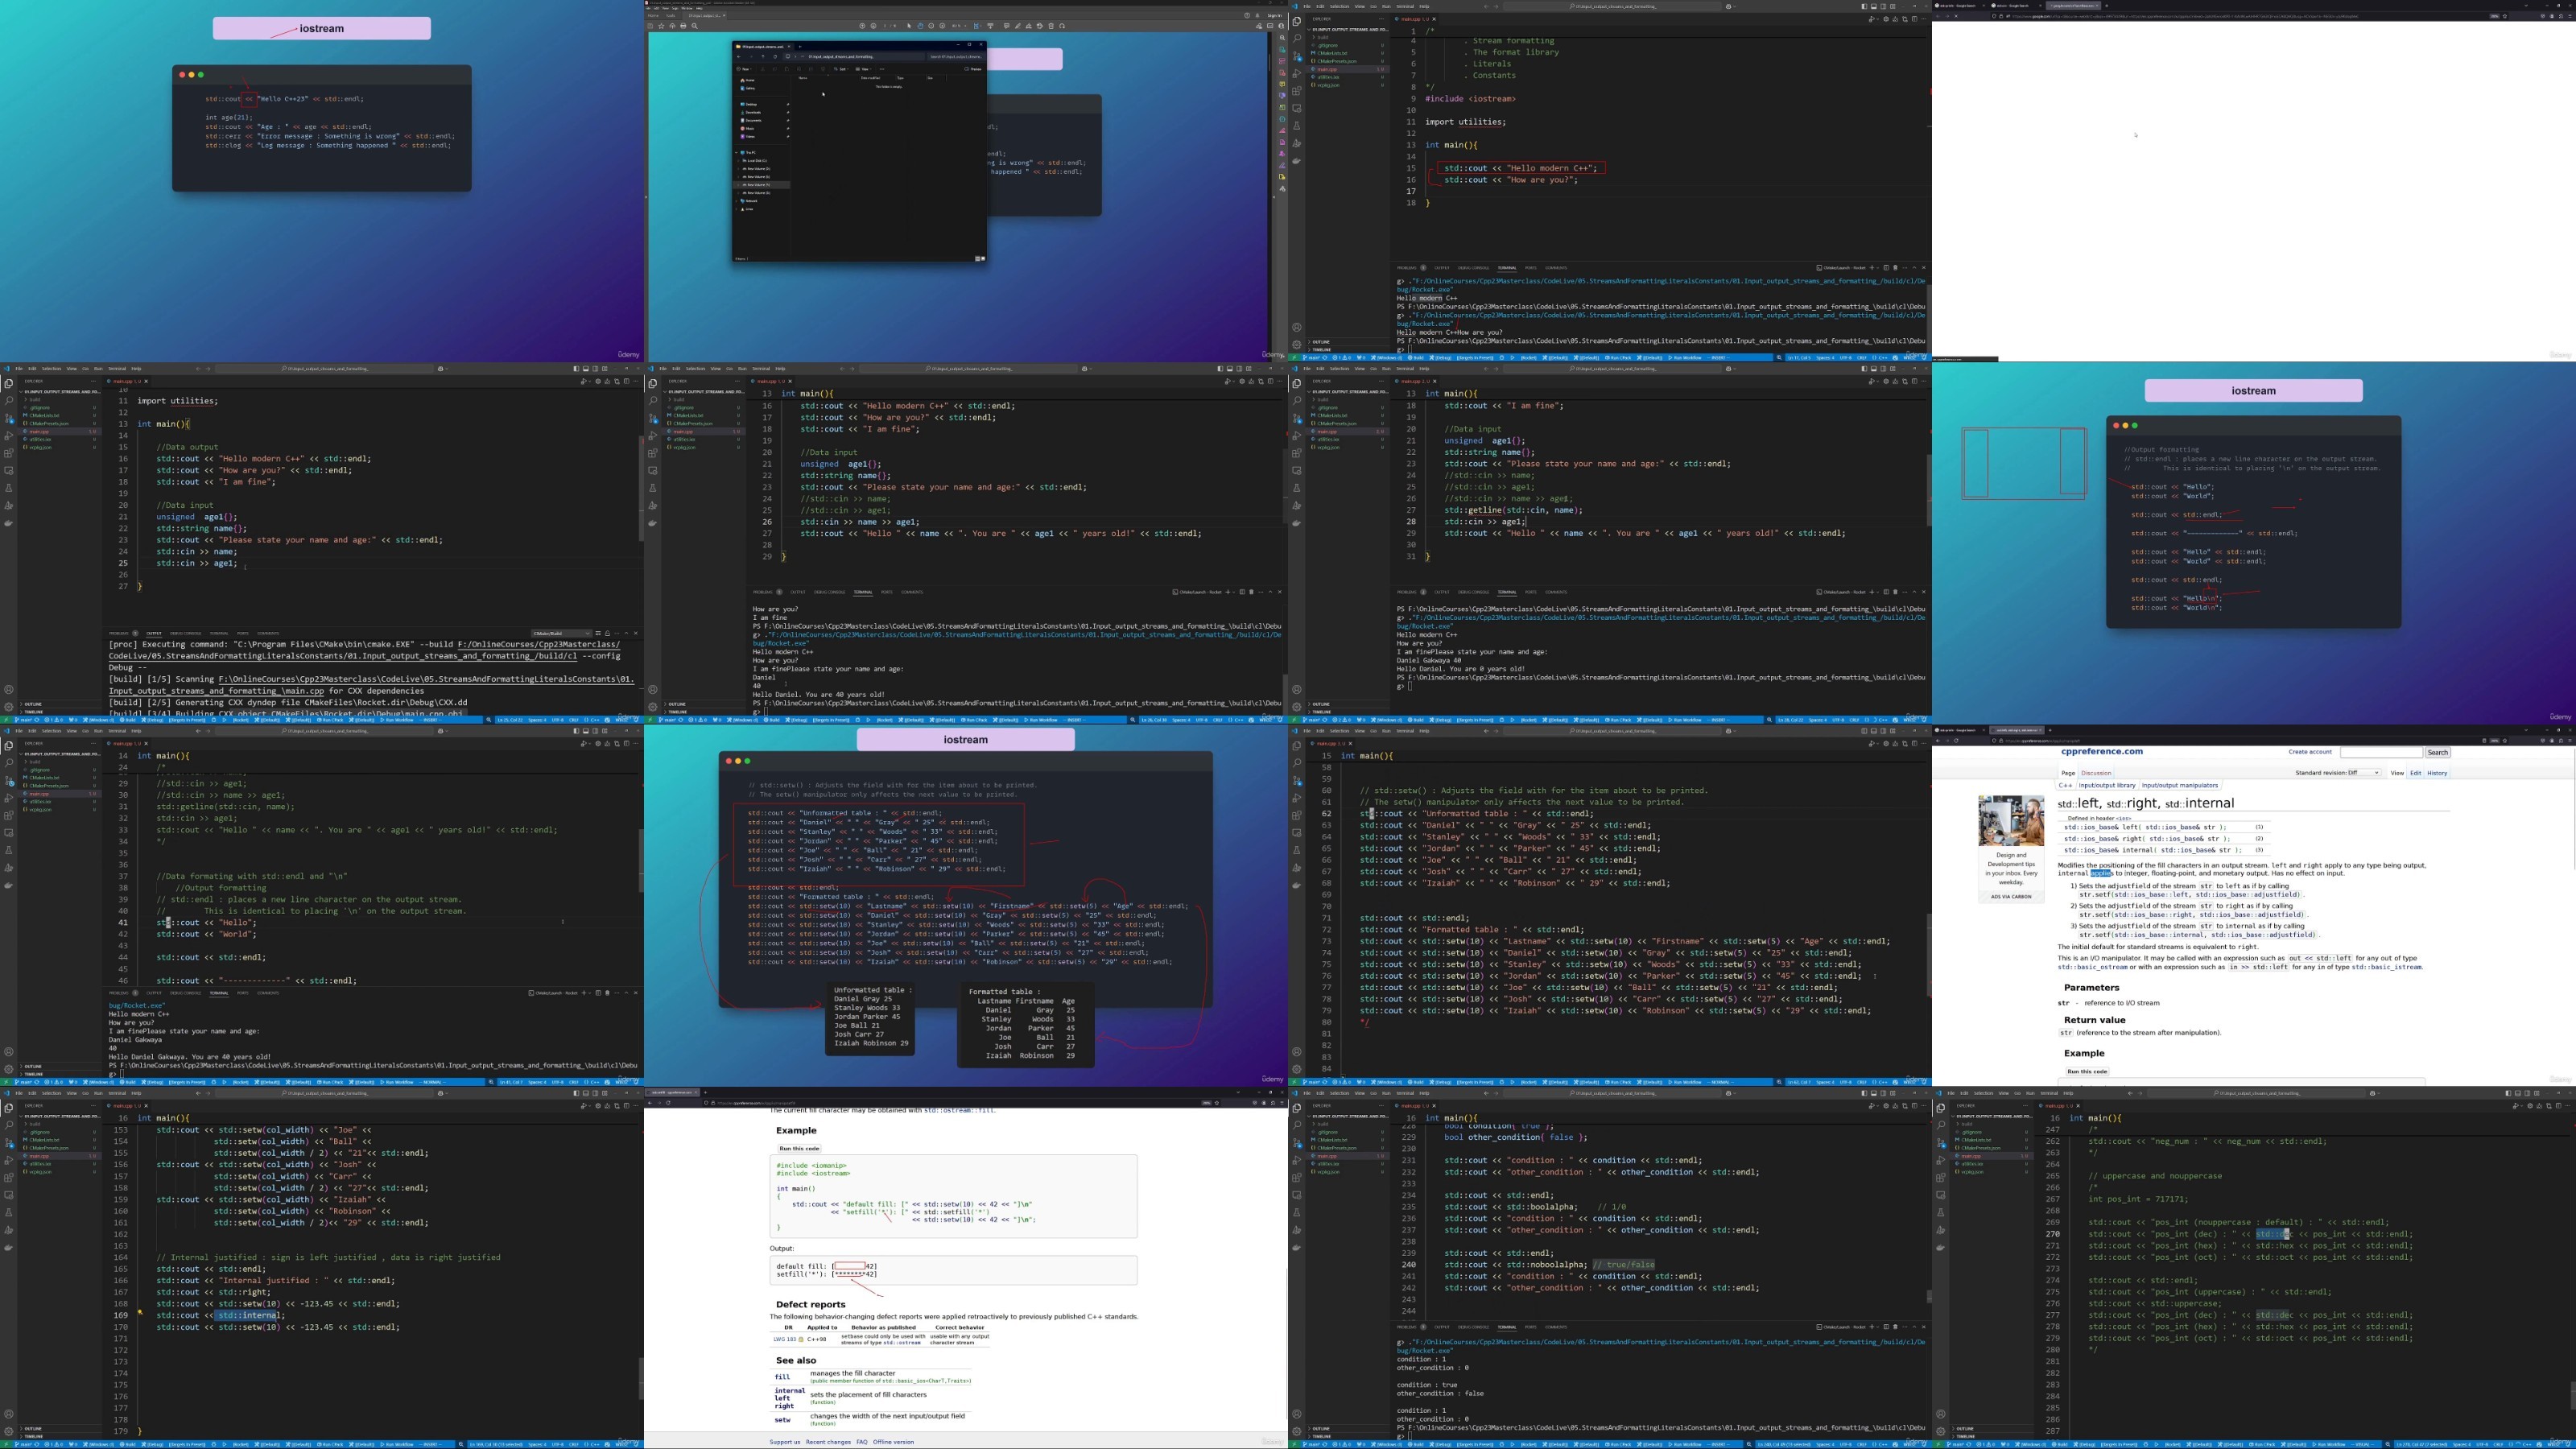2576x1449 pixels.
Task: Toggle panel layout in red-boxed cout frame
Action: pos(1873,6)
